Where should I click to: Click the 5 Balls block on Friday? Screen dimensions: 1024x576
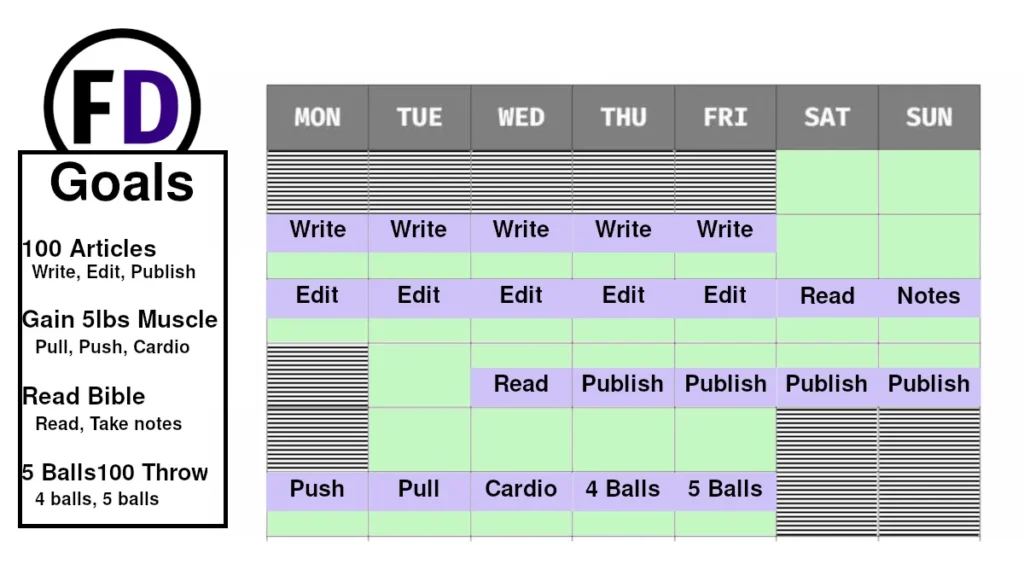click(x=726, y=491)
